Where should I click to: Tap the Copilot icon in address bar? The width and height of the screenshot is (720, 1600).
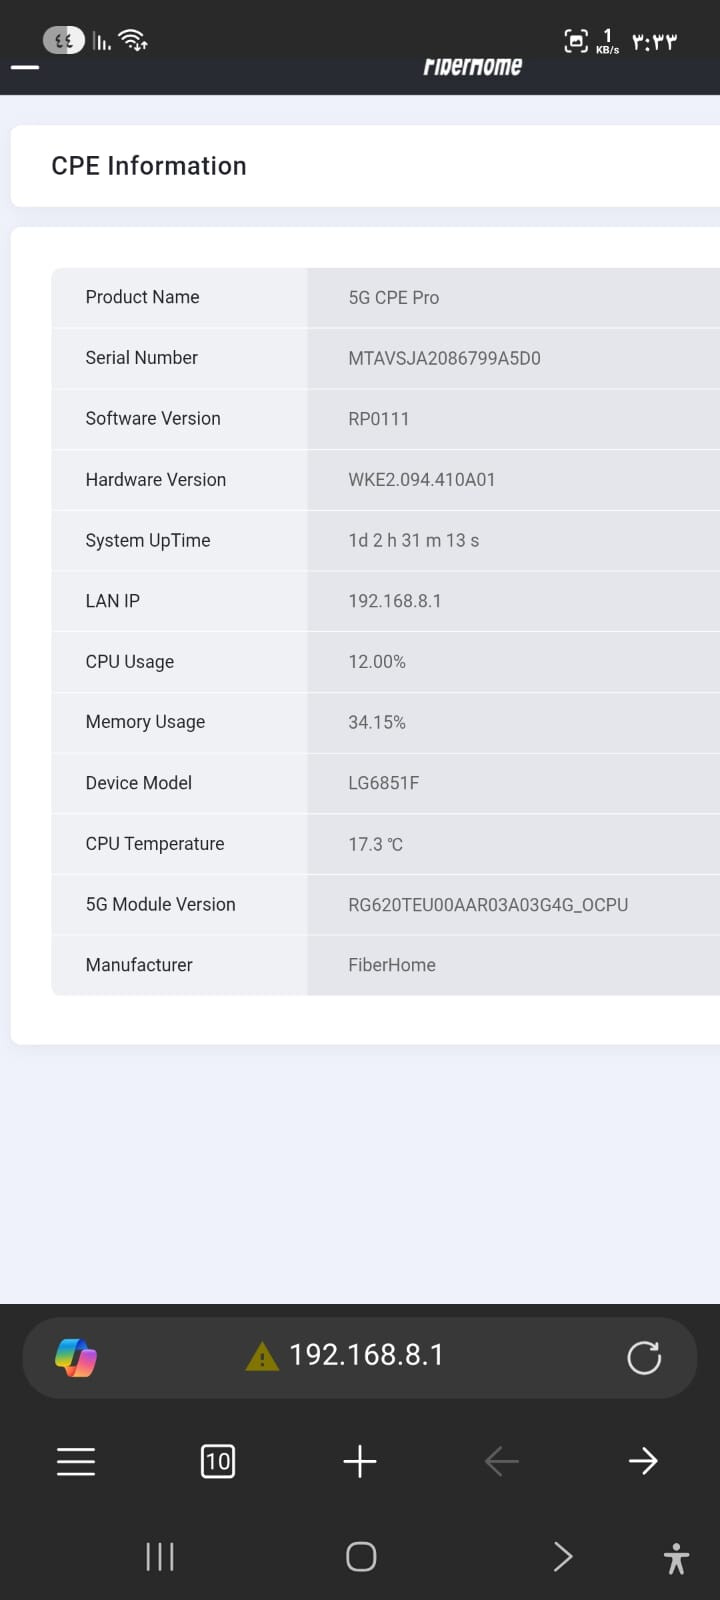[x=76, y=1357]
